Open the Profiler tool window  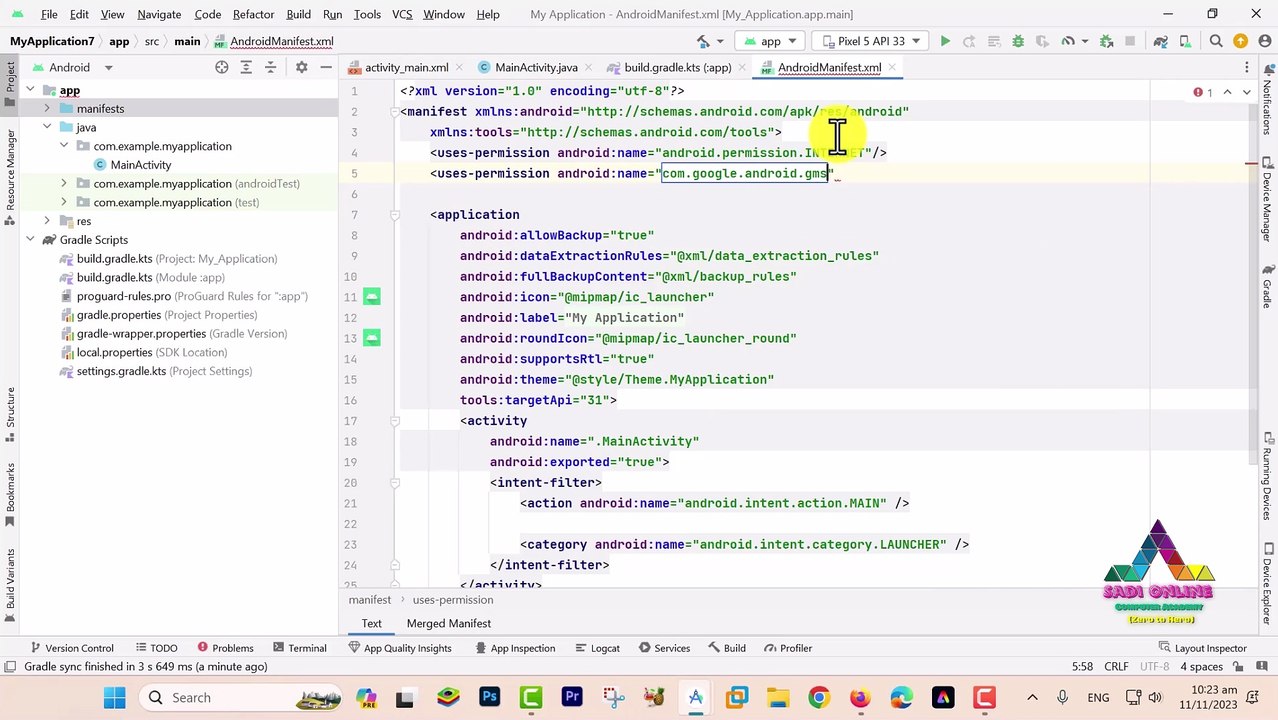click(788, 648)
